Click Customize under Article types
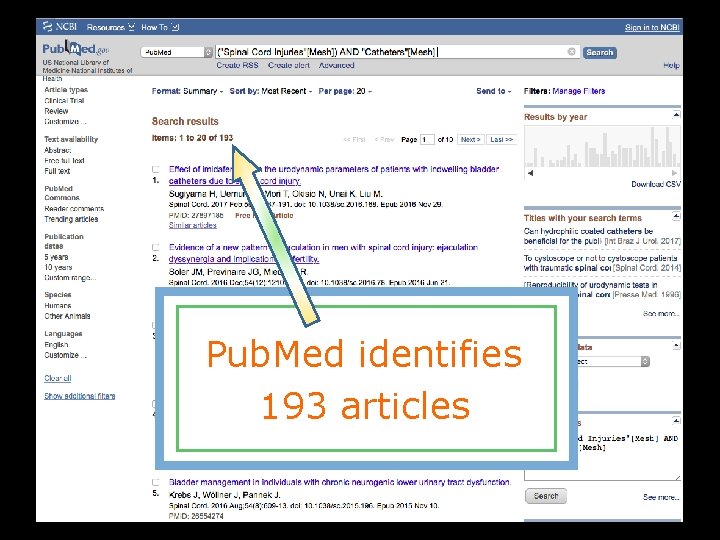Viewport: 720px width, 540px height. pyautogui.click(x=65, y=122)
